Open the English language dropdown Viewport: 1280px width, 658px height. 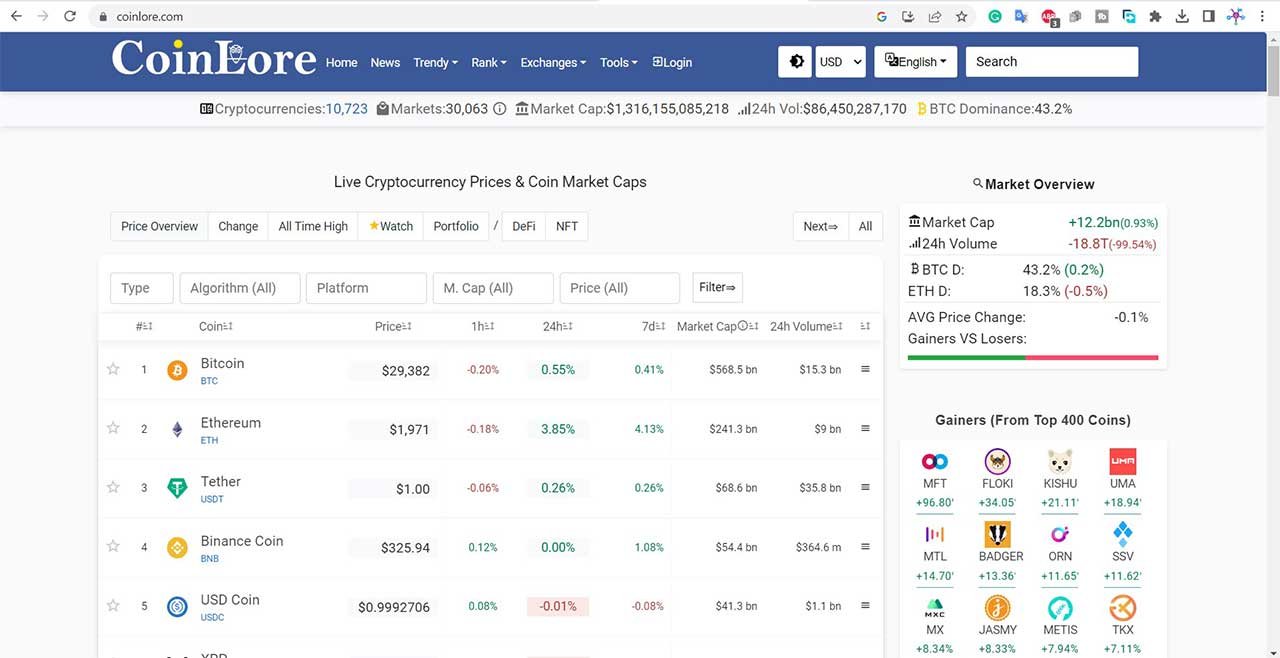pyautogui.click(x=916, y=62)
